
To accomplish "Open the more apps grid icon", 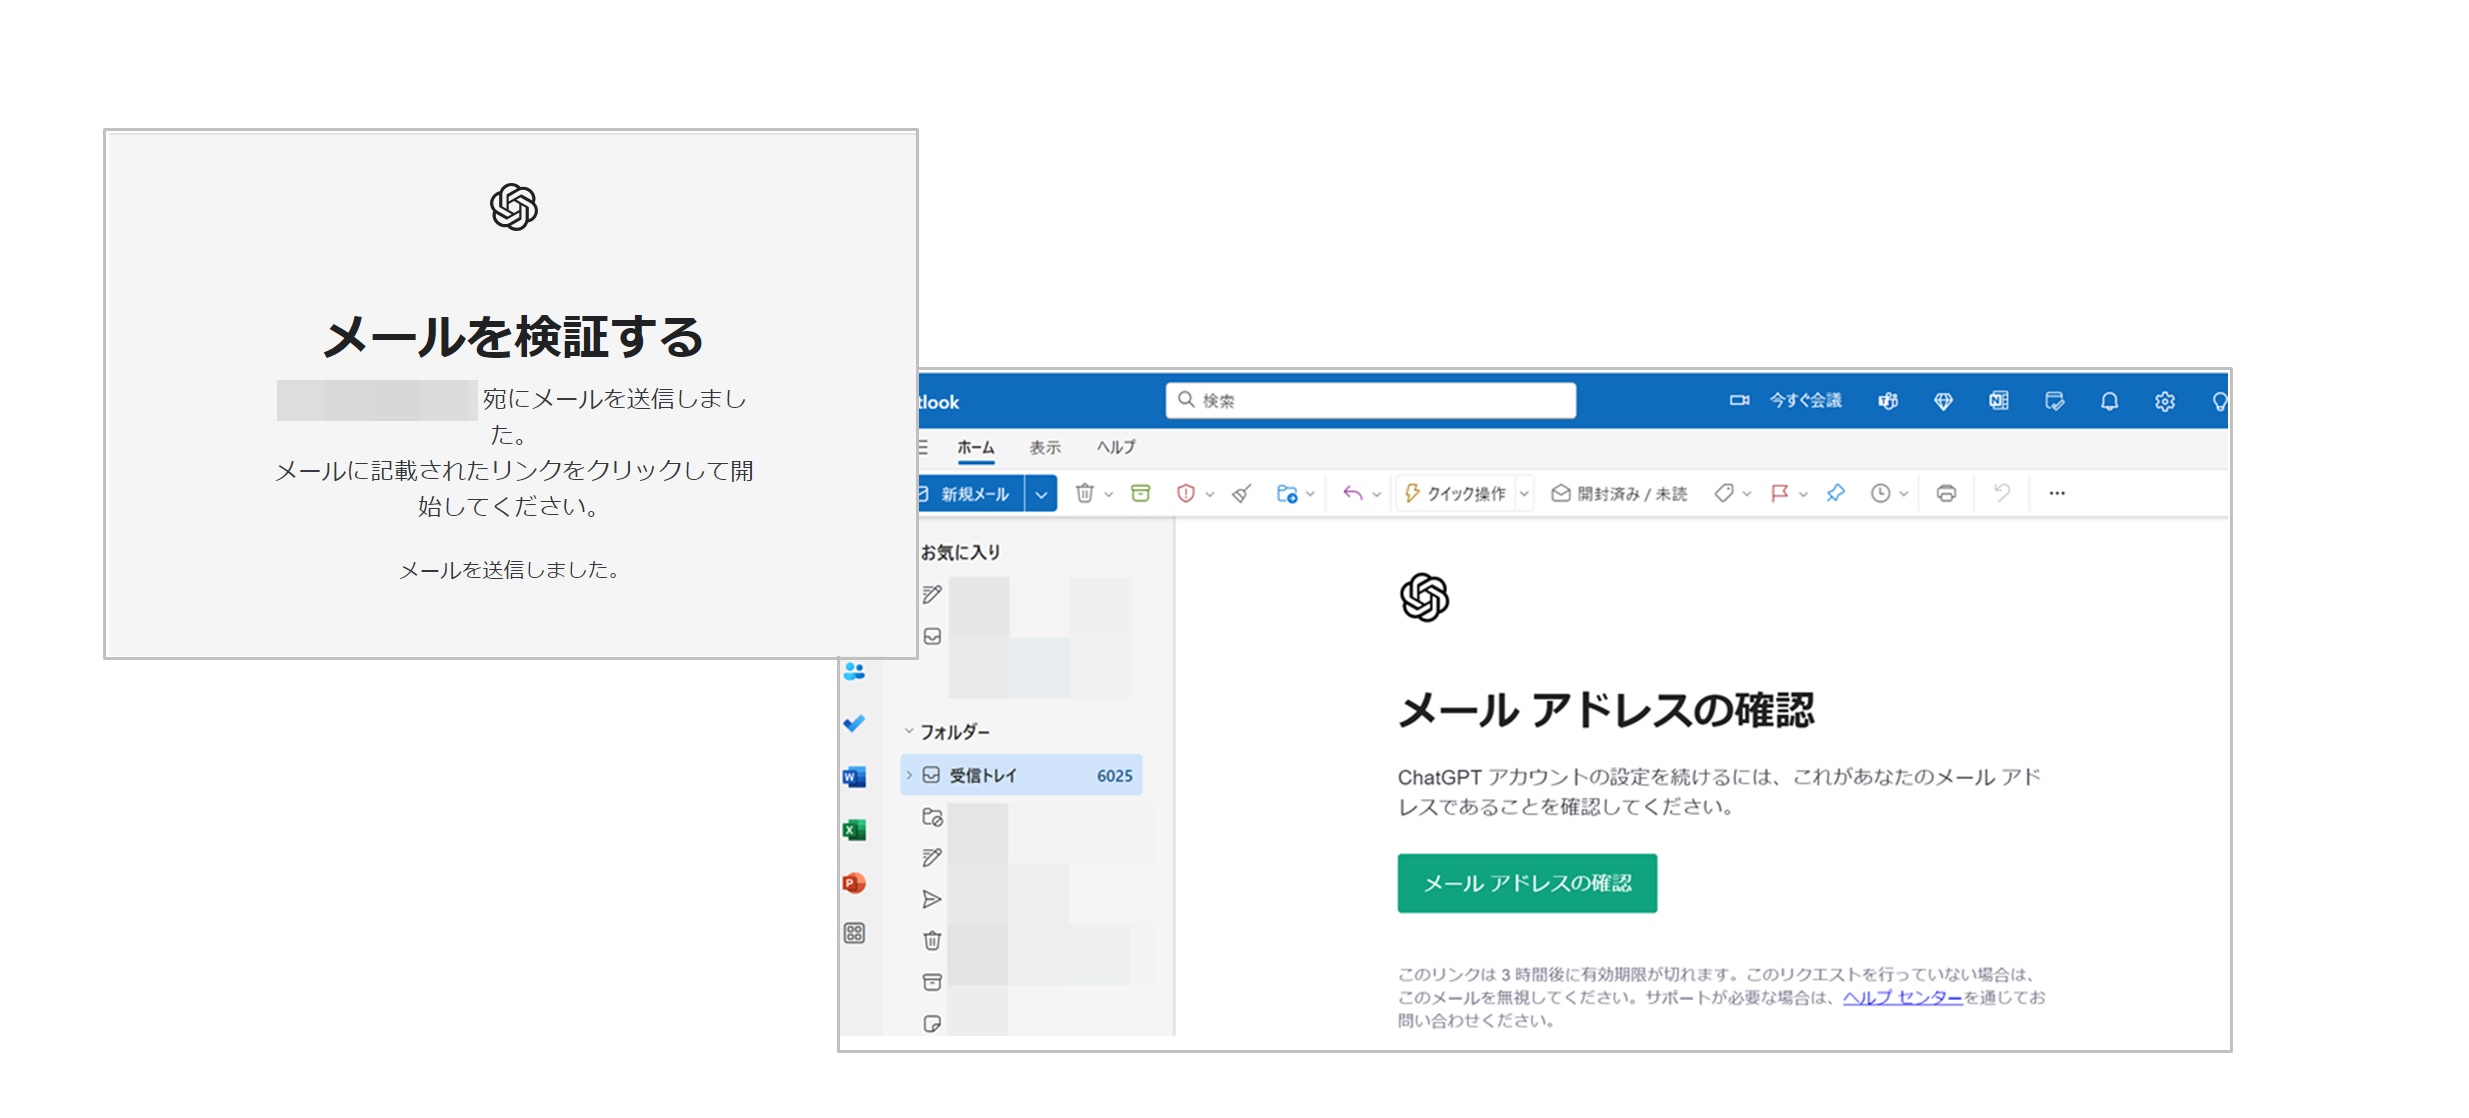I will 854,933.
